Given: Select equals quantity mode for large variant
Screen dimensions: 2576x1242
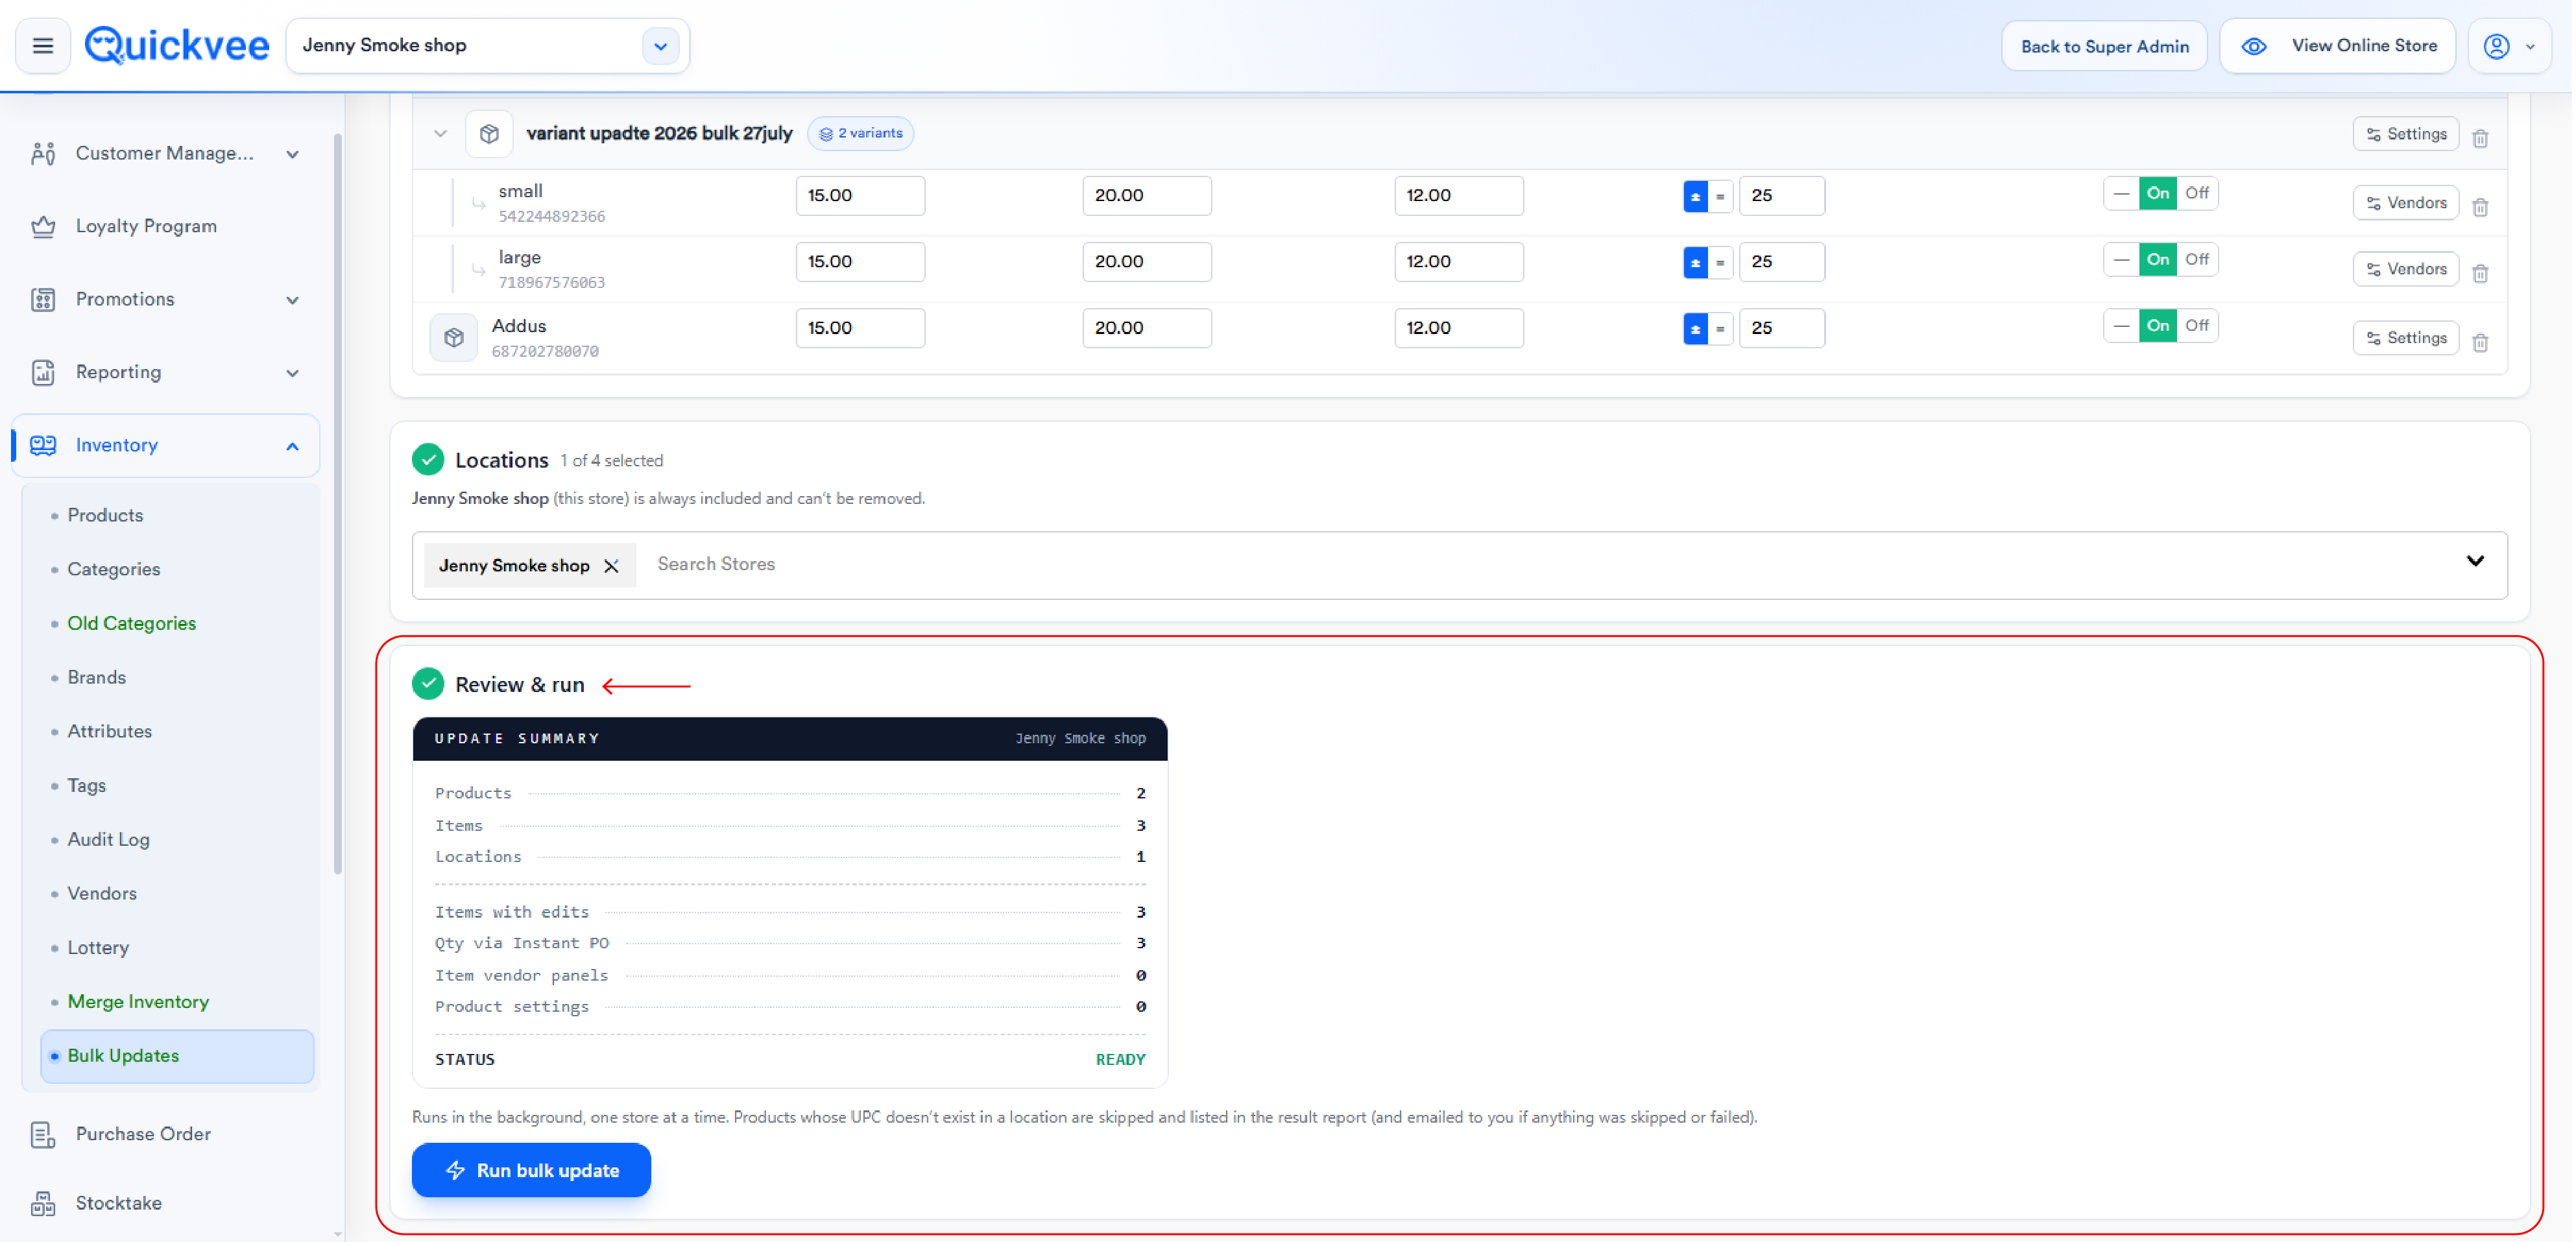Looking at the screenshot, I should tap(1720, 262).
